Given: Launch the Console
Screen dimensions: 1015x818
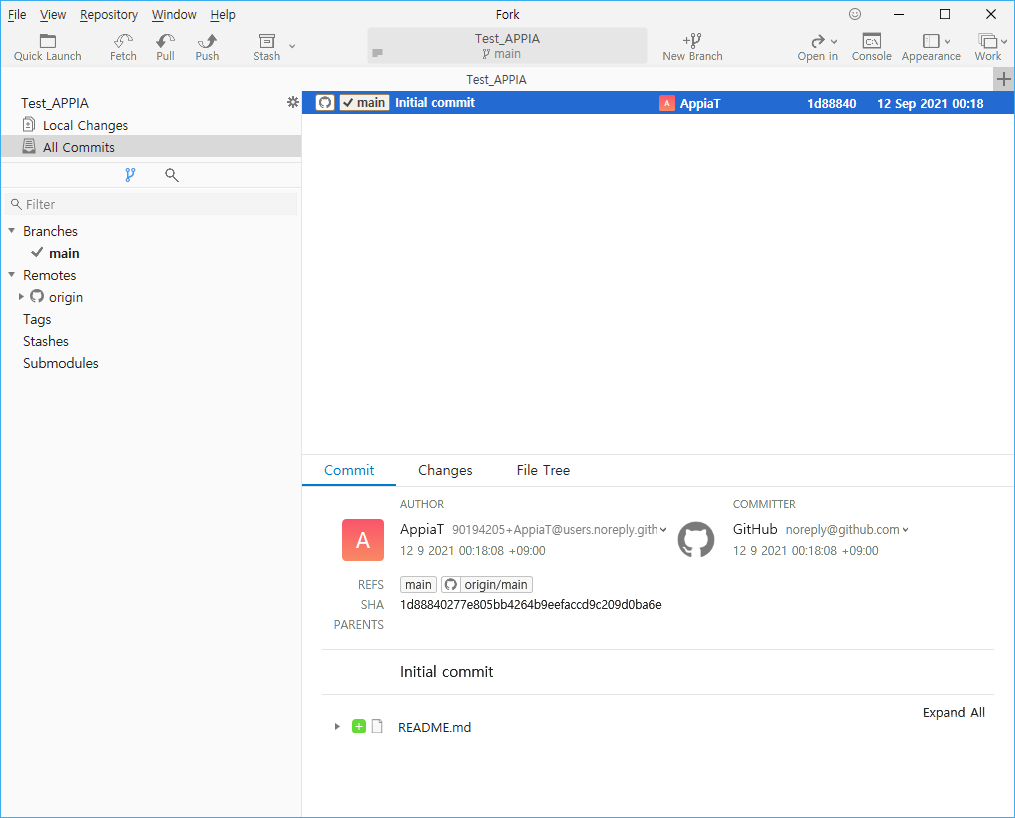Looking at the screenshot, I should point(871,48).
